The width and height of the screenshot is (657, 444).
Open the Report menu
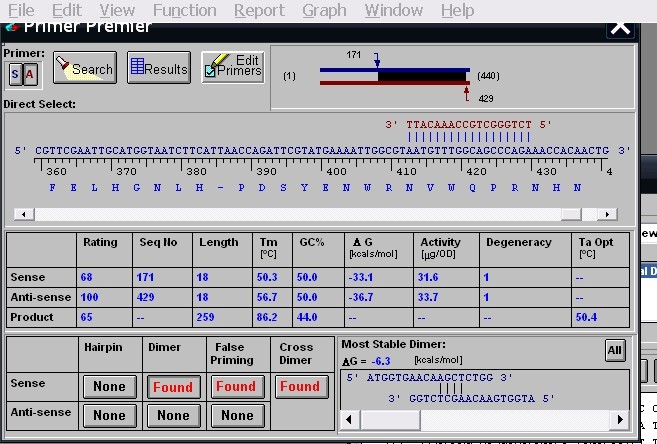pyautogui.click(x=259, y=10)
